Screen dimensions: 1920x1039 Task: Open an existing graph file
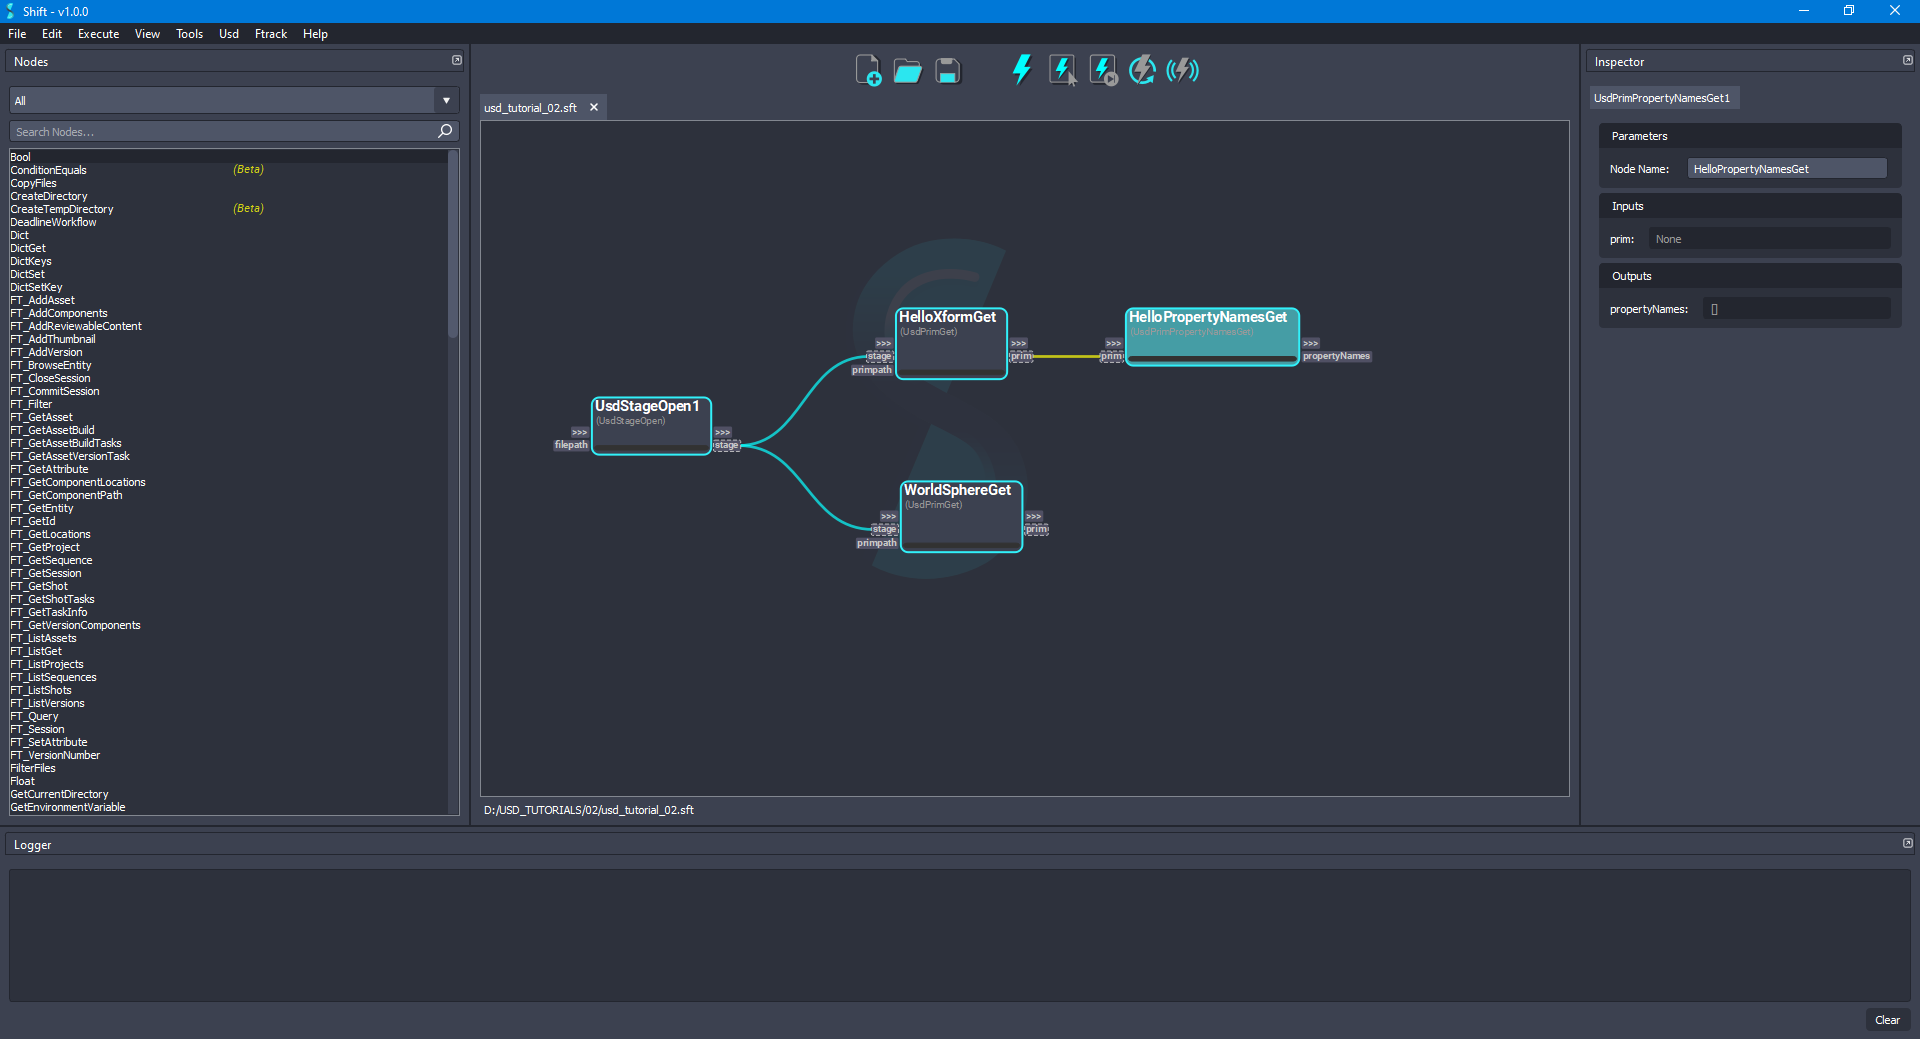(907, 69)
